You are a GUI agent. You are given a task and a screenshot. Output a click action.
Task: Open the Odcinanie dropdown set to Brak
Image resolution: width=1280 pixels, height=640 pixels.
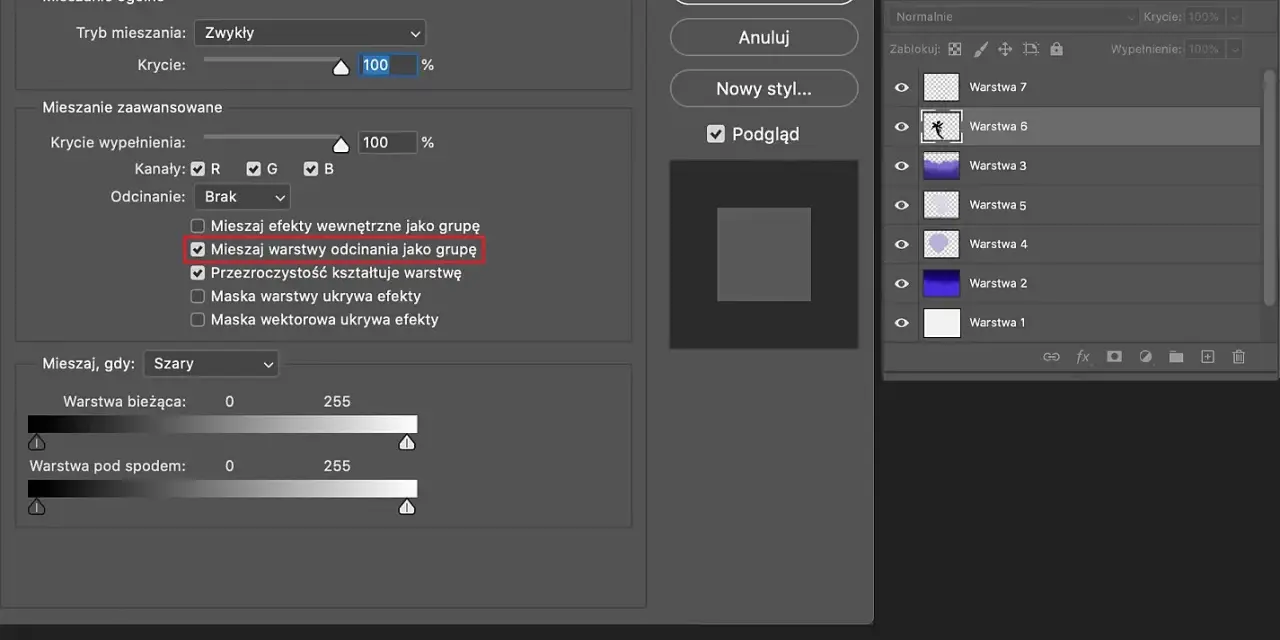tap(242, 197)
